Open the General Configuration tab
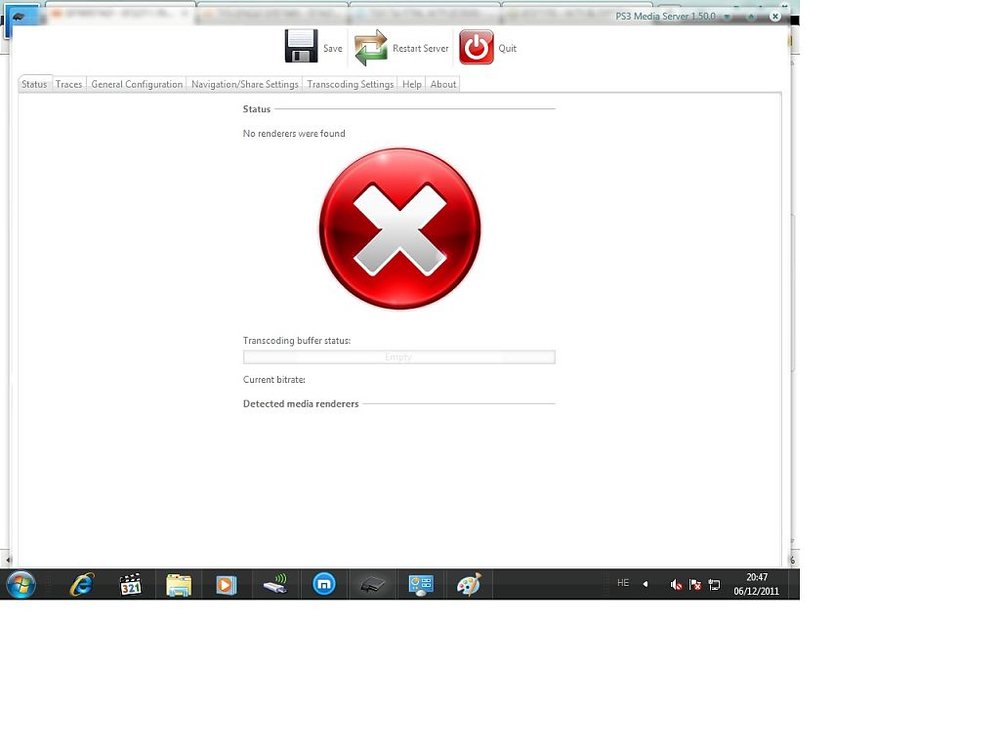 point(136,84)
